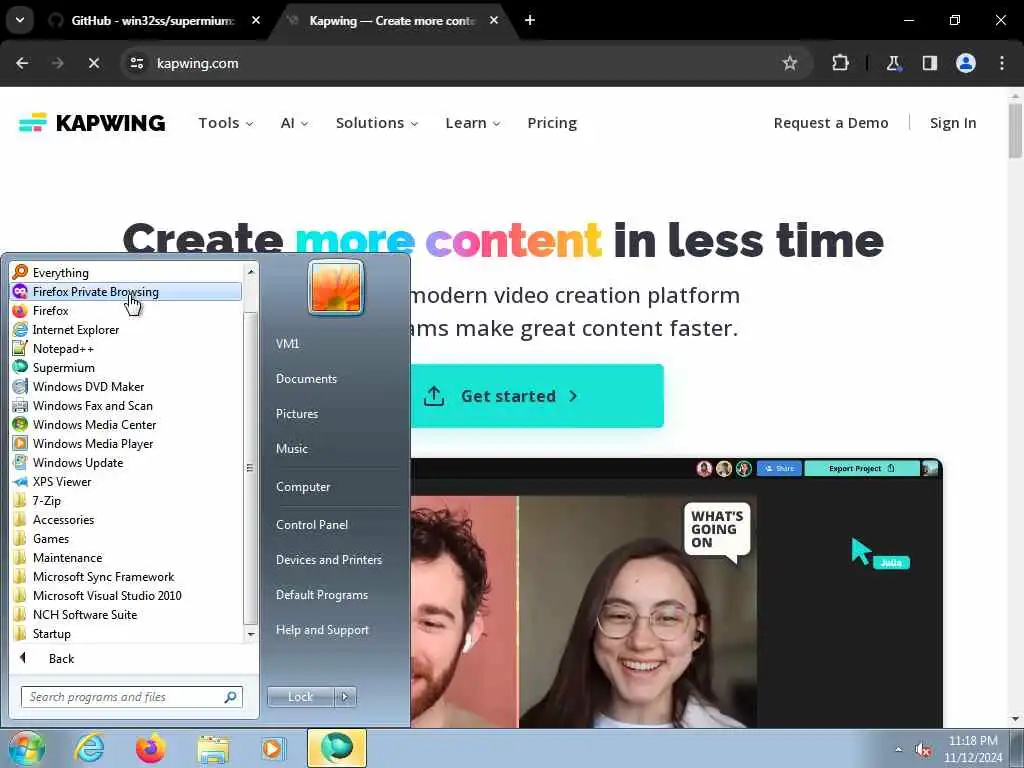Image resolution: width=1024 pixels, height=768 pixels.
Task: Expand the 7-Zip folder
Action: coord(47,501)
